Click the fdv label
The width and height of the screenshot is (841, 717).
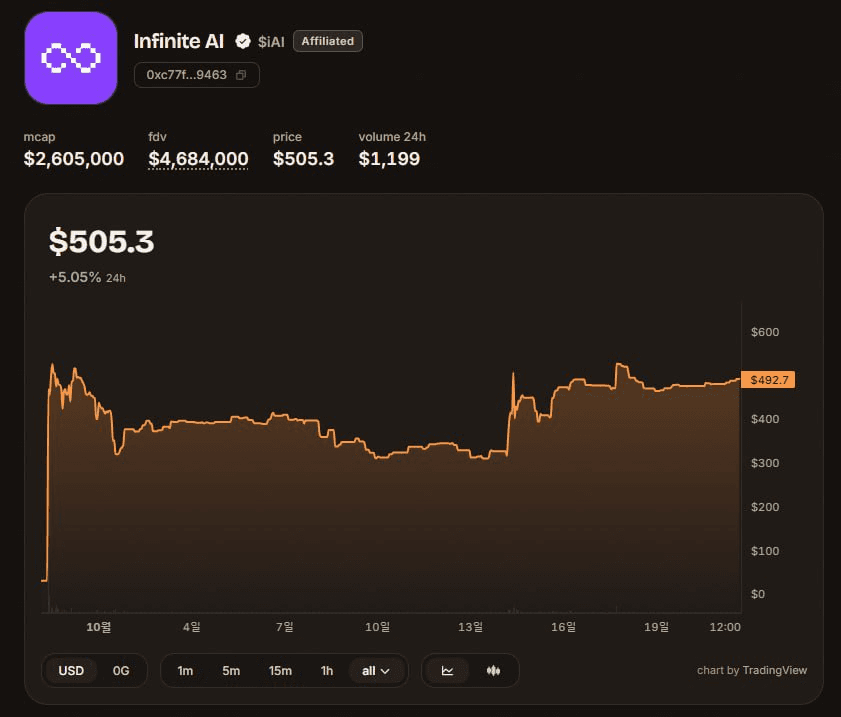coord(157,137)
